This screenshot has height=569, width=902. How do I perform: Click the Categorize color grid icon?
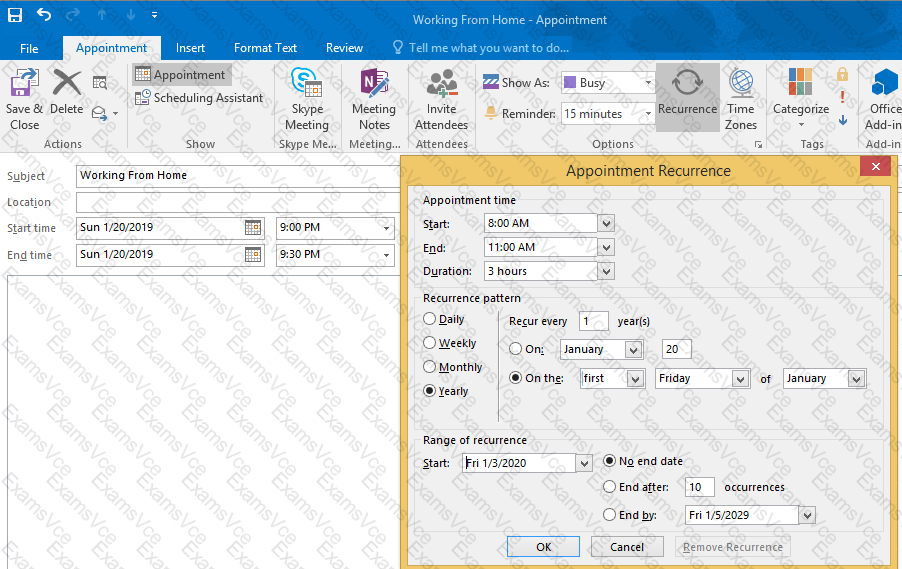tap(800, 82)
